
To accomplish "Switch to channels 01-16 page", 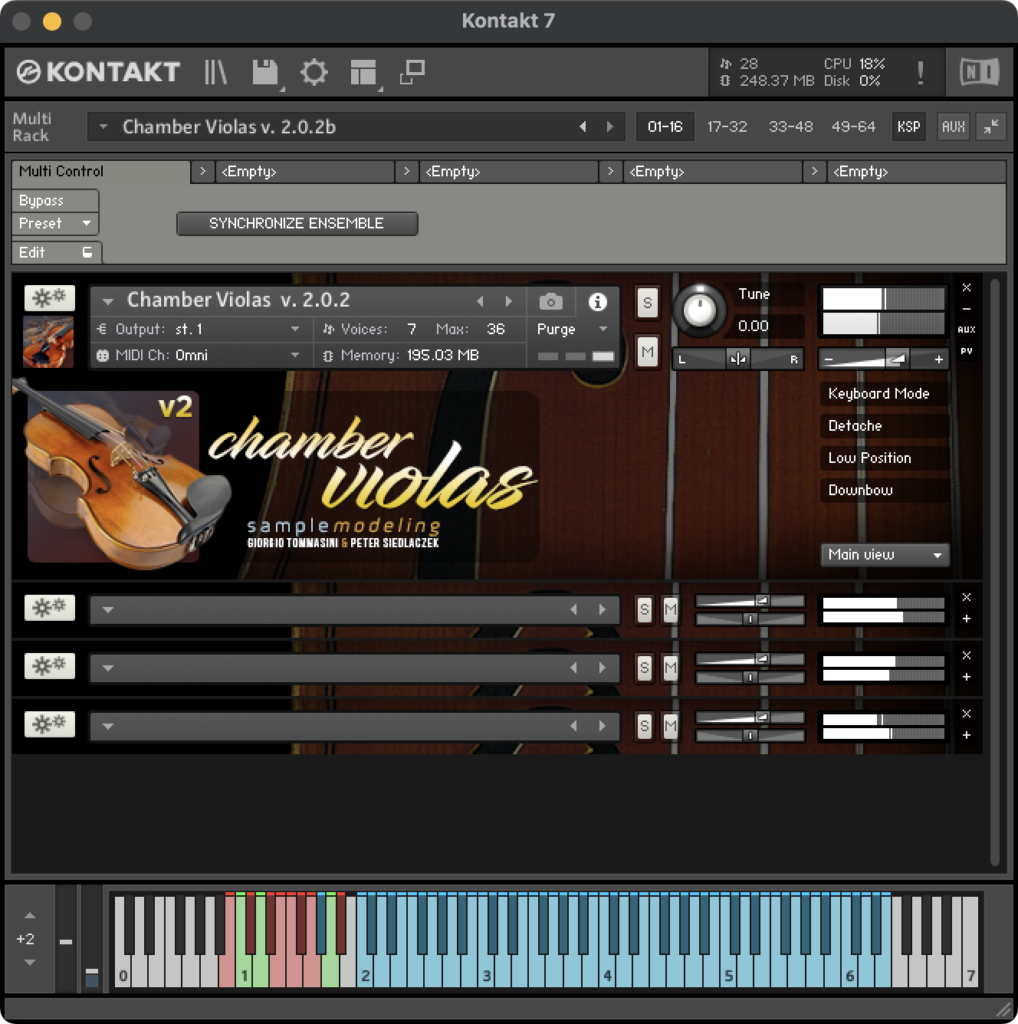I will tap(665, 127).
